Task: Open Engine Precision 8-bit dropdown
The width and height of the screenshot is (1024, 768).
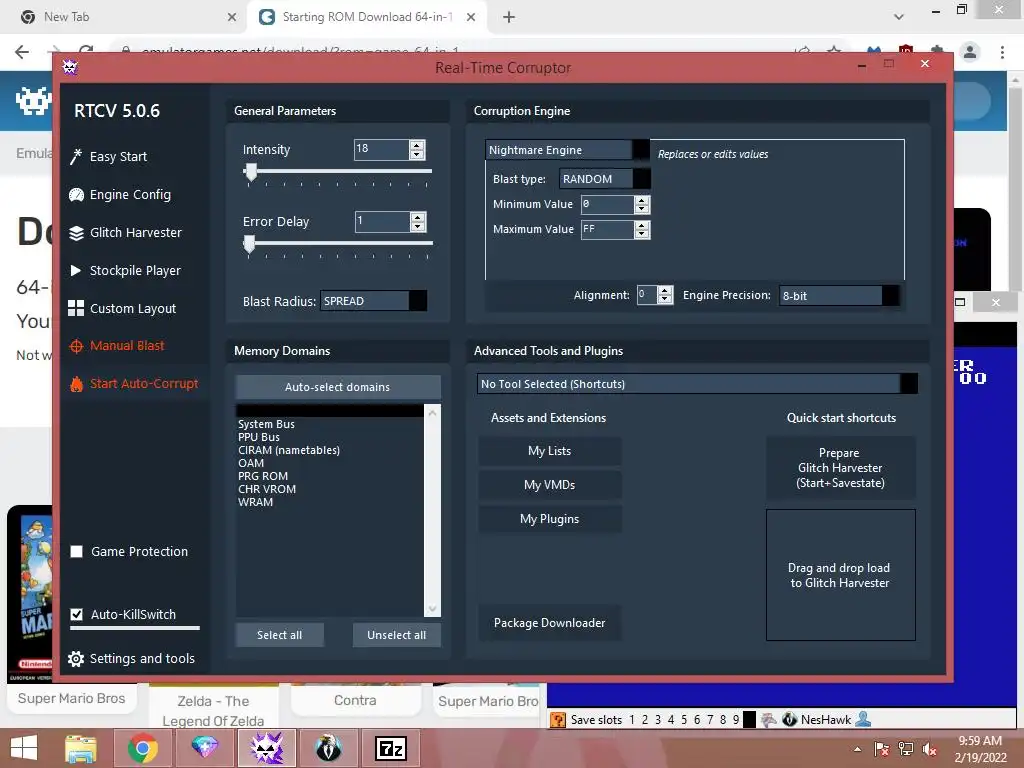Action: 839,296
